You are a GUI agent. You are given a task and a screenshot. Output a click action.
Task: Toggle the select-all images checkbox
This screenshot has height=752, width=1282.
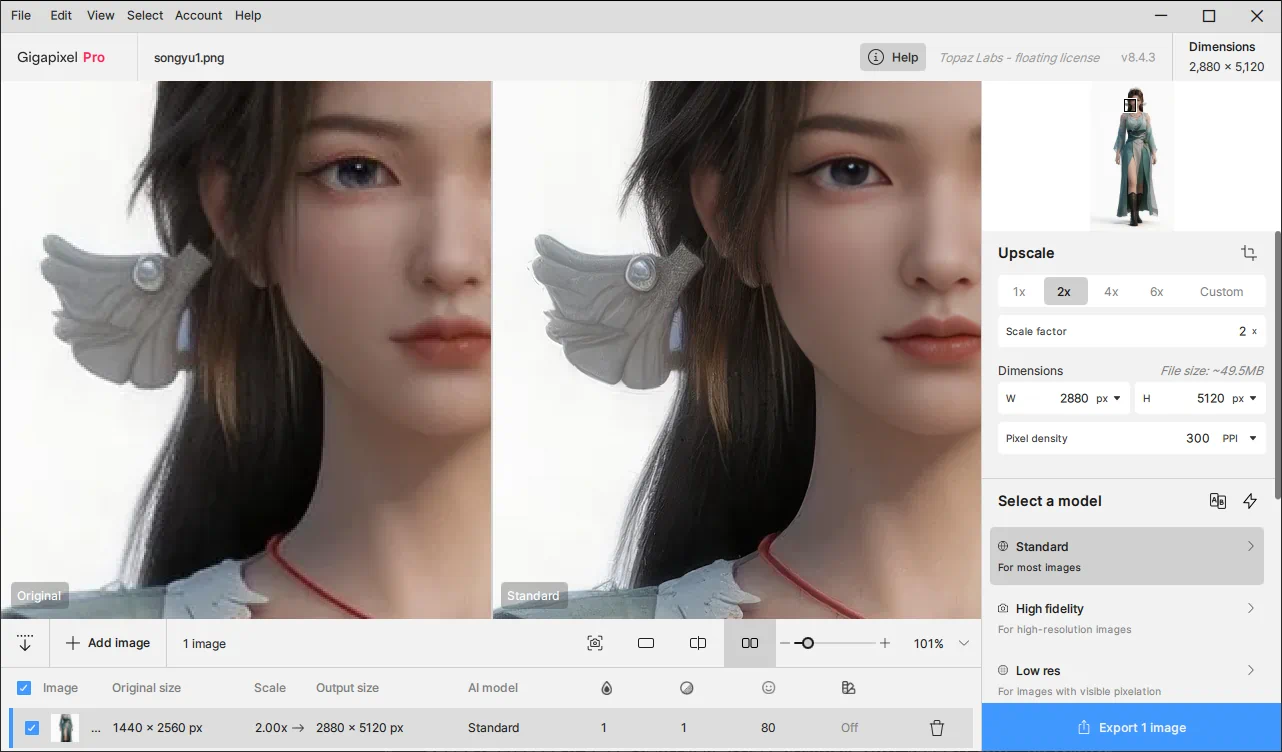[24, 688]
